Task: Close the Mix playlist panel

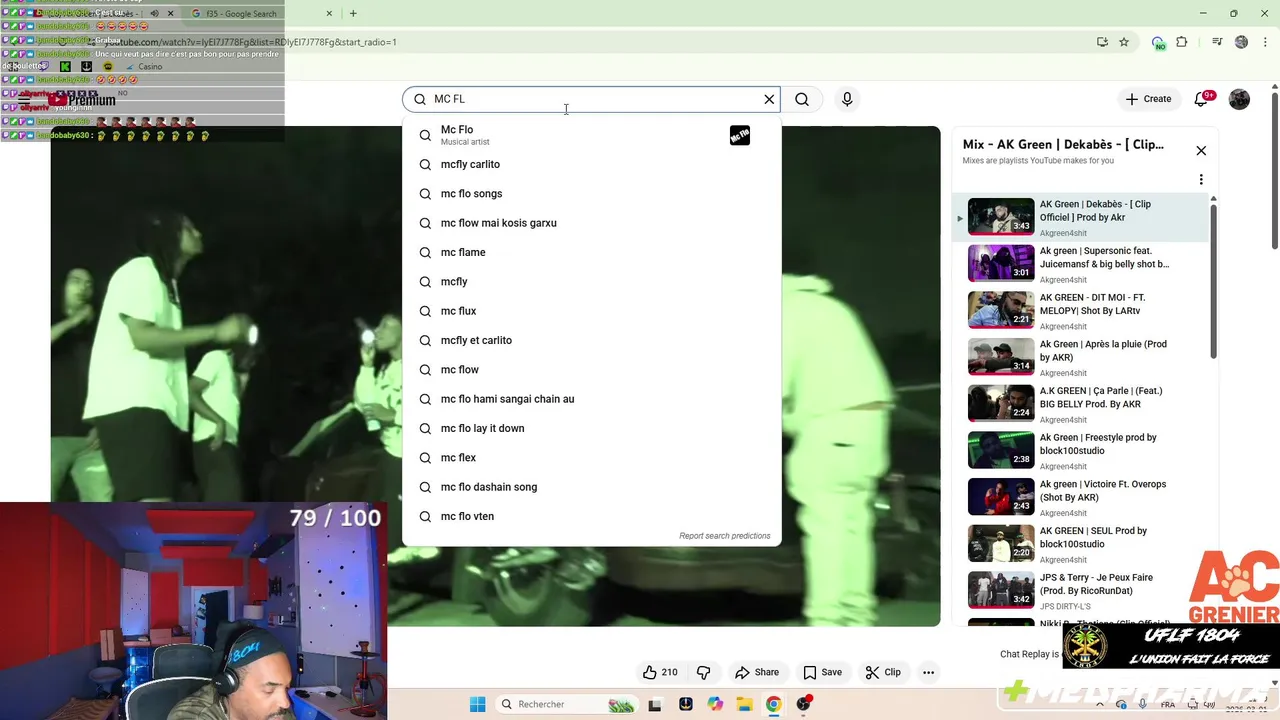Action: (1201, 150)
